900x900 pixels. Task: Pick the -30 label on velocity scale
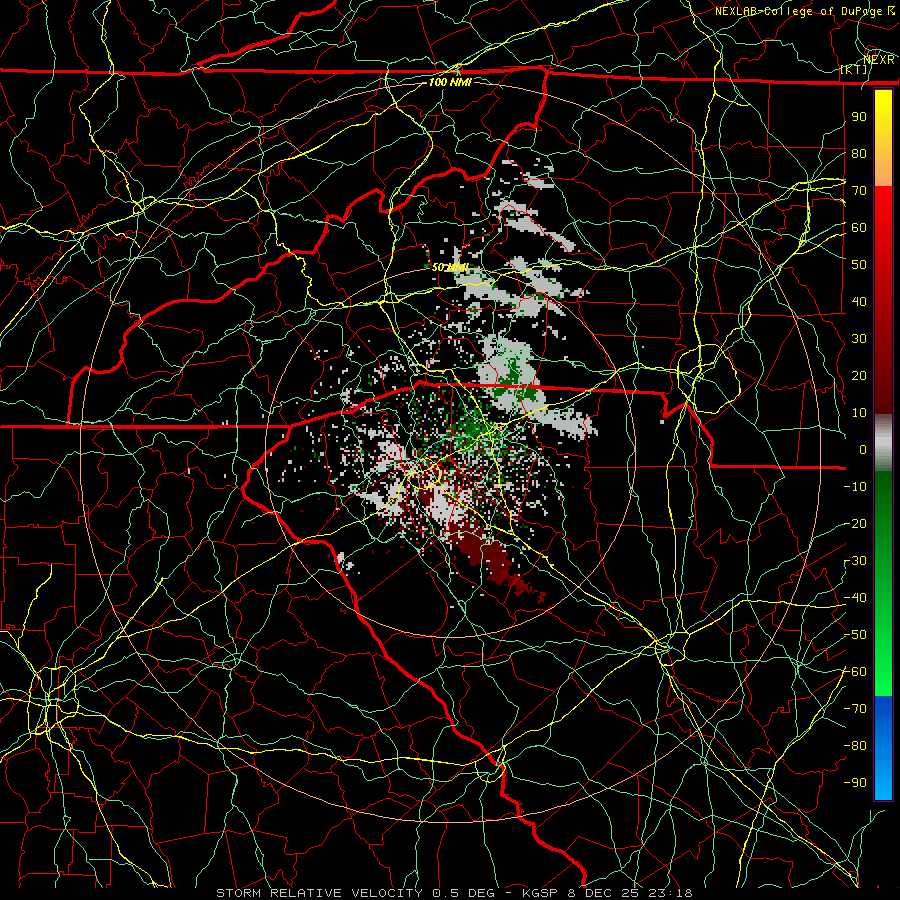(x=855, y=561)
